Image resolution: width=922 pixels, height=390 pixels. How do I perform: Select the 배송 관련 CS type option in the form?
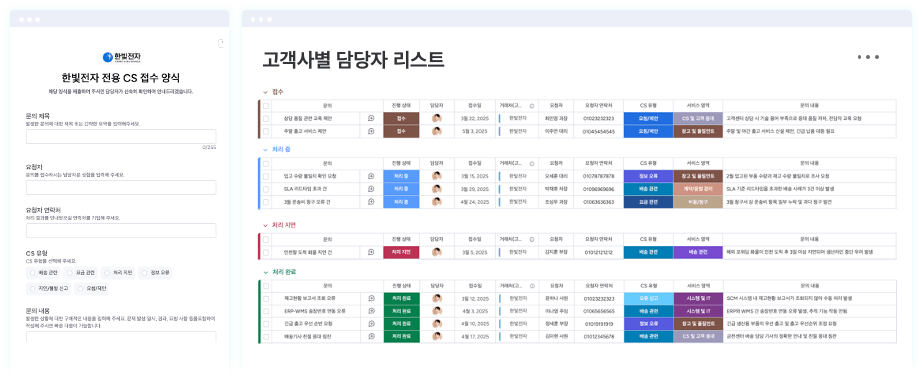pos(44,273)
